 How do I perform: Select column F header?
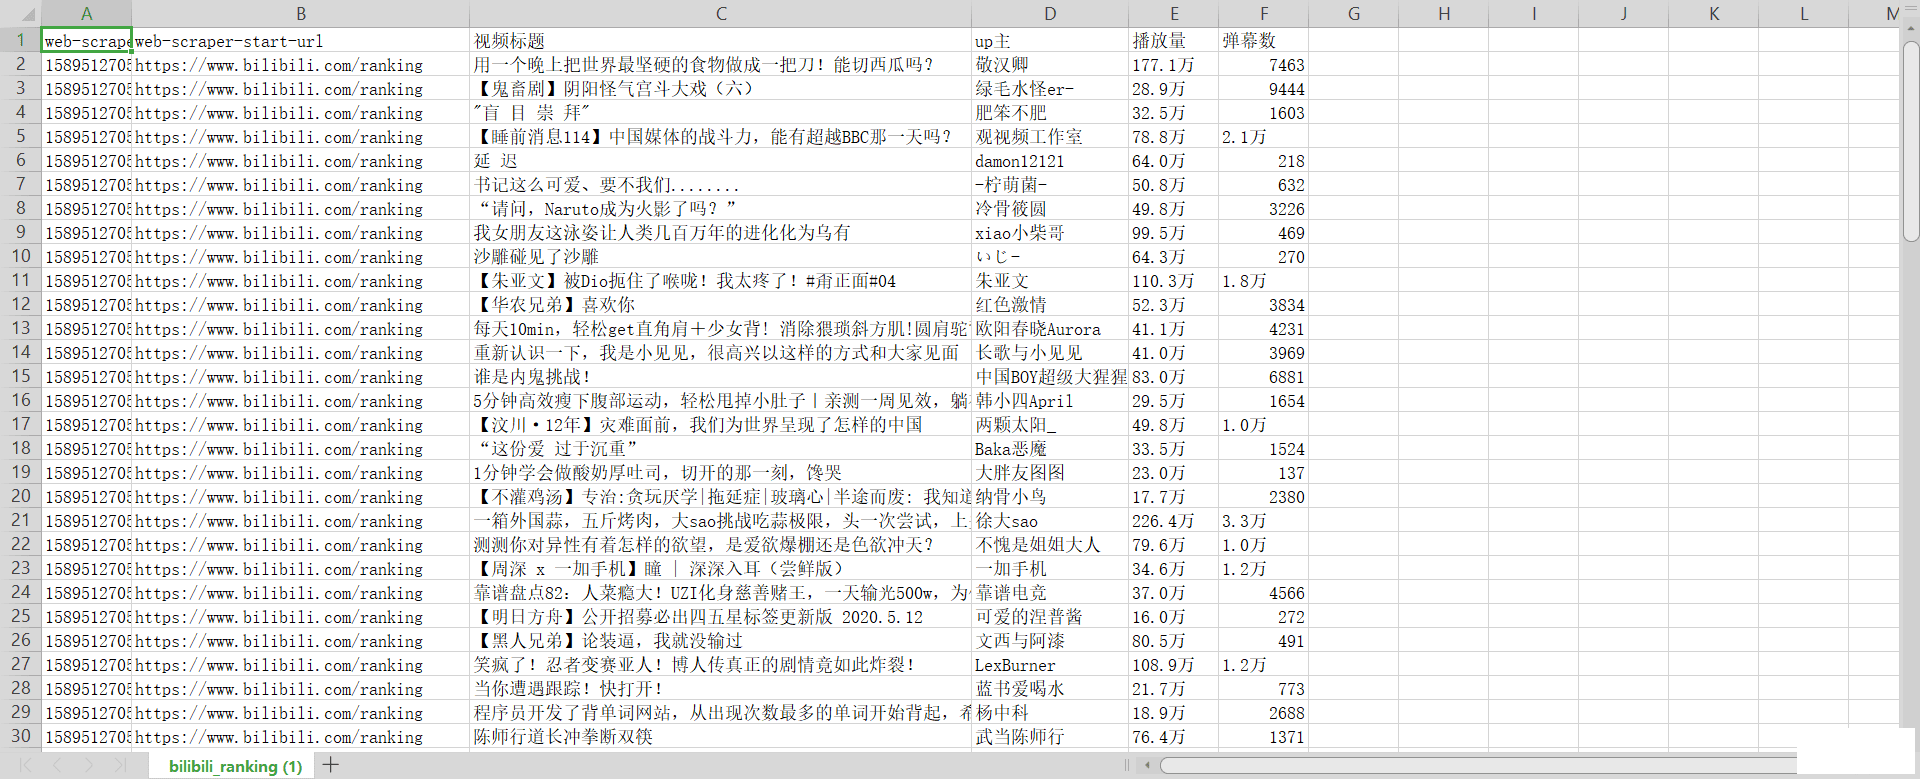(1264, 14)
